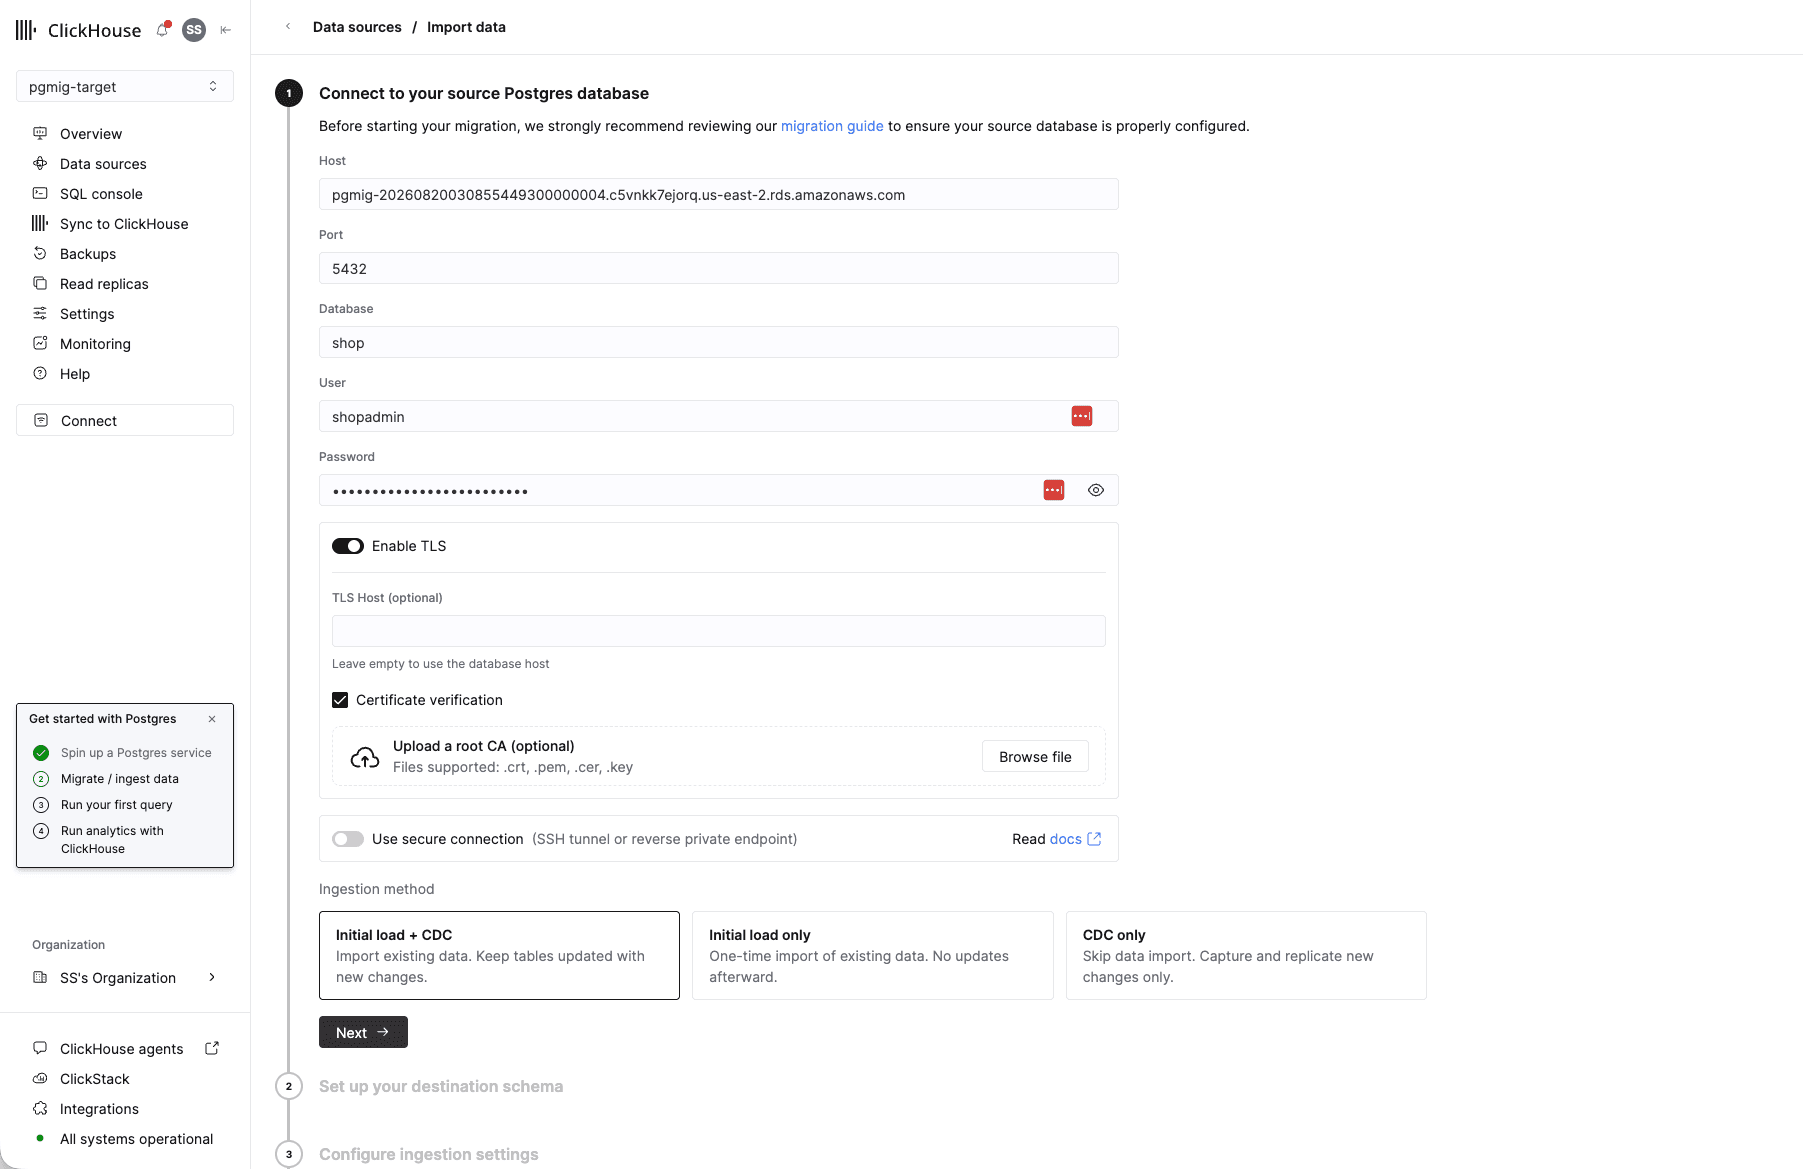The height and width of the screenshot is (1169, 1803).
Task: Toggle the Enable TLS switch
Action: 348,546
